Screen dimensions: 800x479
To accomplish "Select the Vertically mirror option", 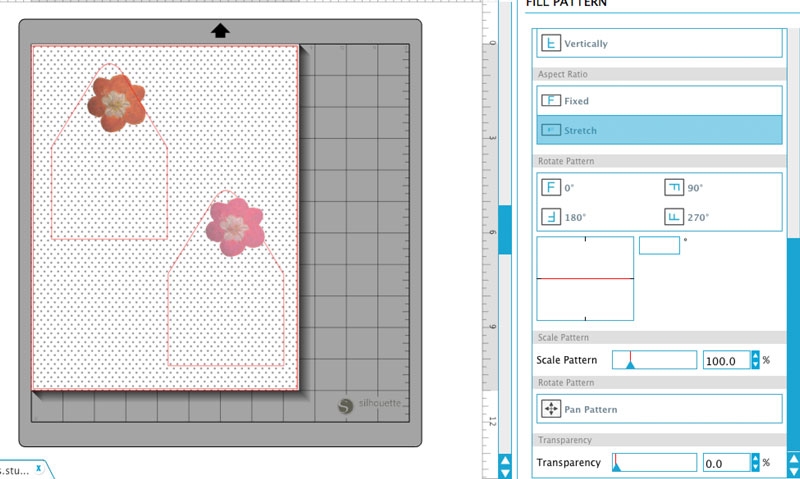I will pyautogui.click(x=659, y=43).
